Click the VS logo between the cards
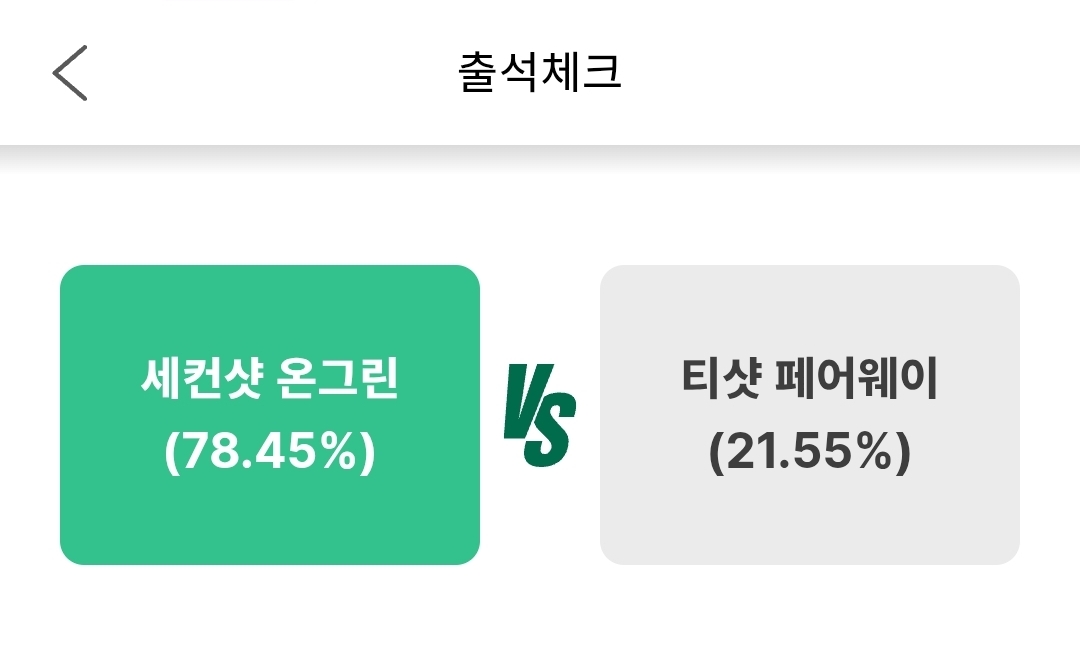1080x669 pixels. click(539, 415)
